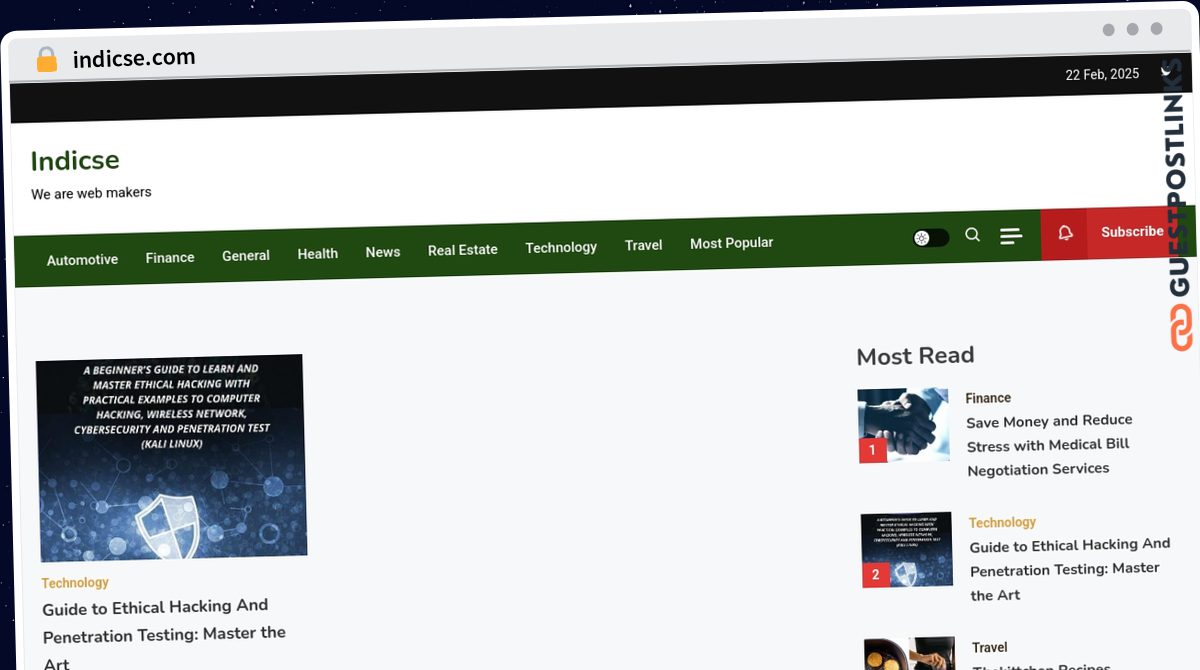Click the Subscribe button
Viewport: 1200px width, 670px height.
[x=1132, y=231]
